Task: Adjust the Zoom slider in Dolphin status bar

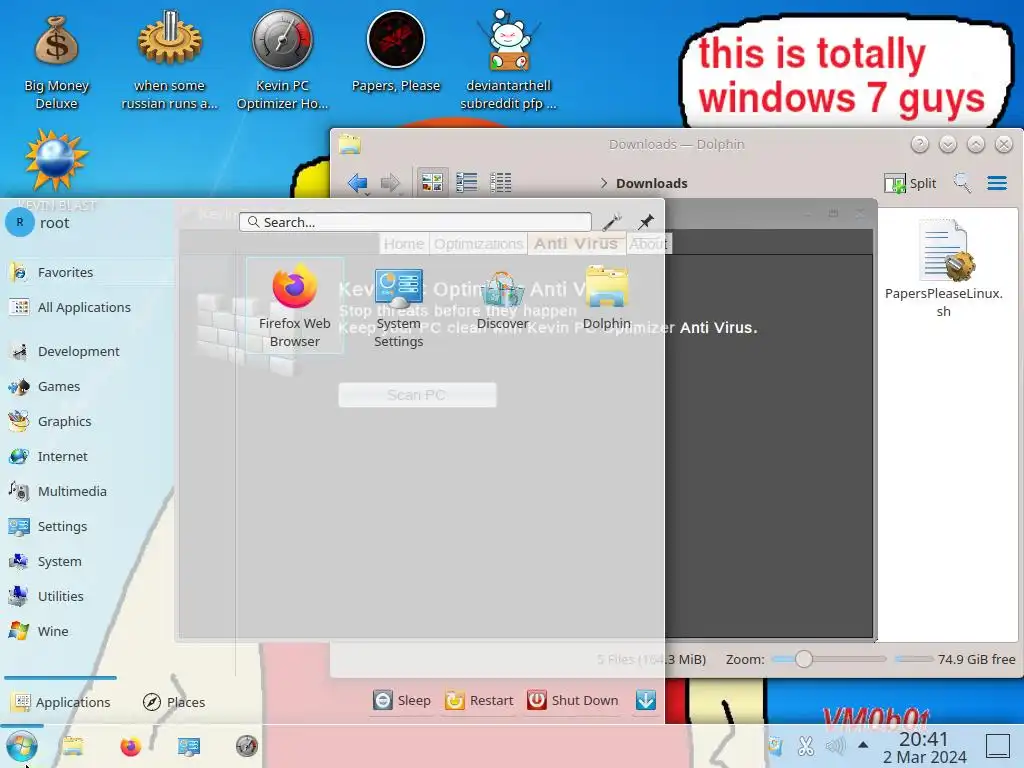Action: (828, 659)
